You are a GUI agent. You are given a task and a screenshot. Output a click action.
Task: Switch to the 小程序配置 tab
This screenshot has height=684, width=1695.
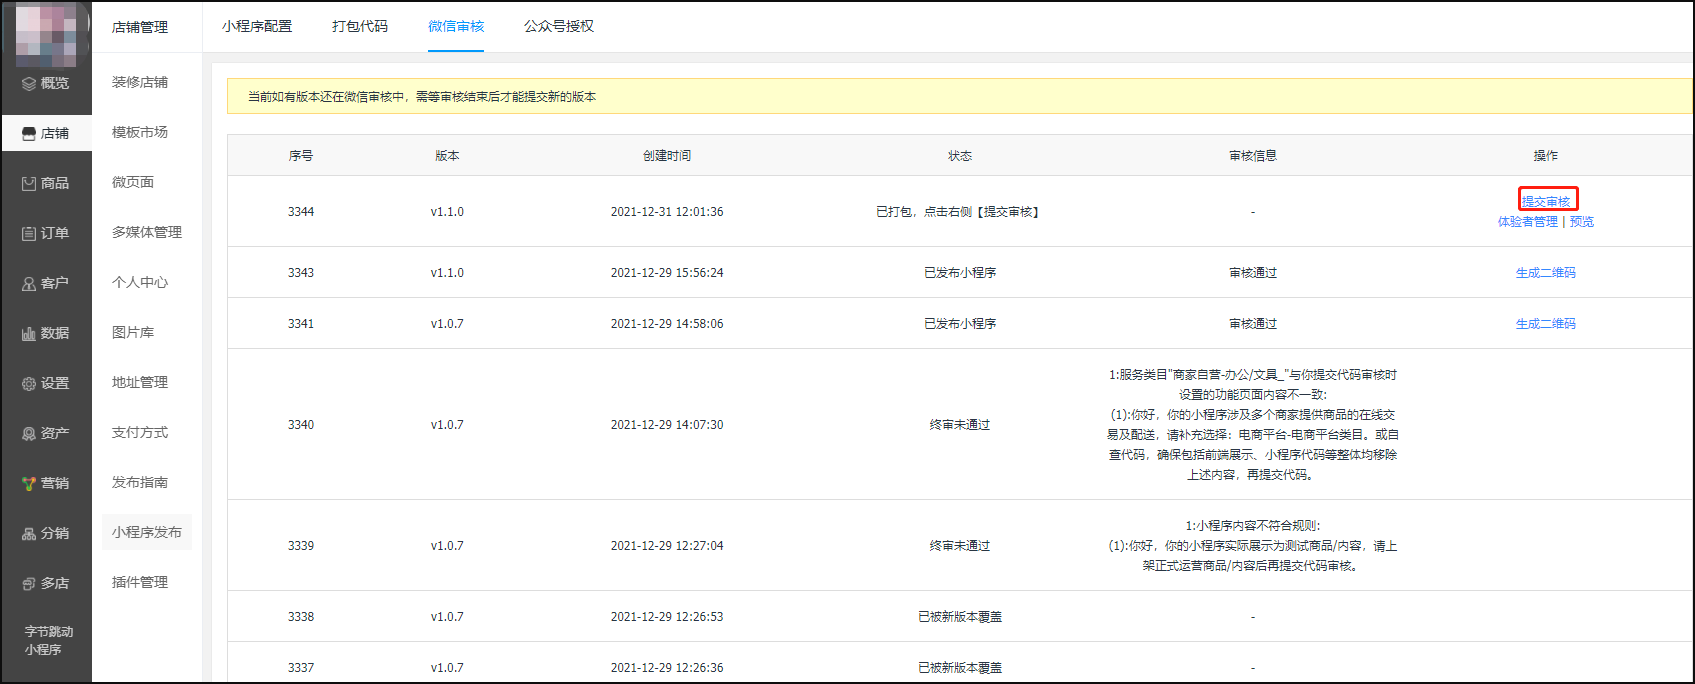[x=257, y=26]
